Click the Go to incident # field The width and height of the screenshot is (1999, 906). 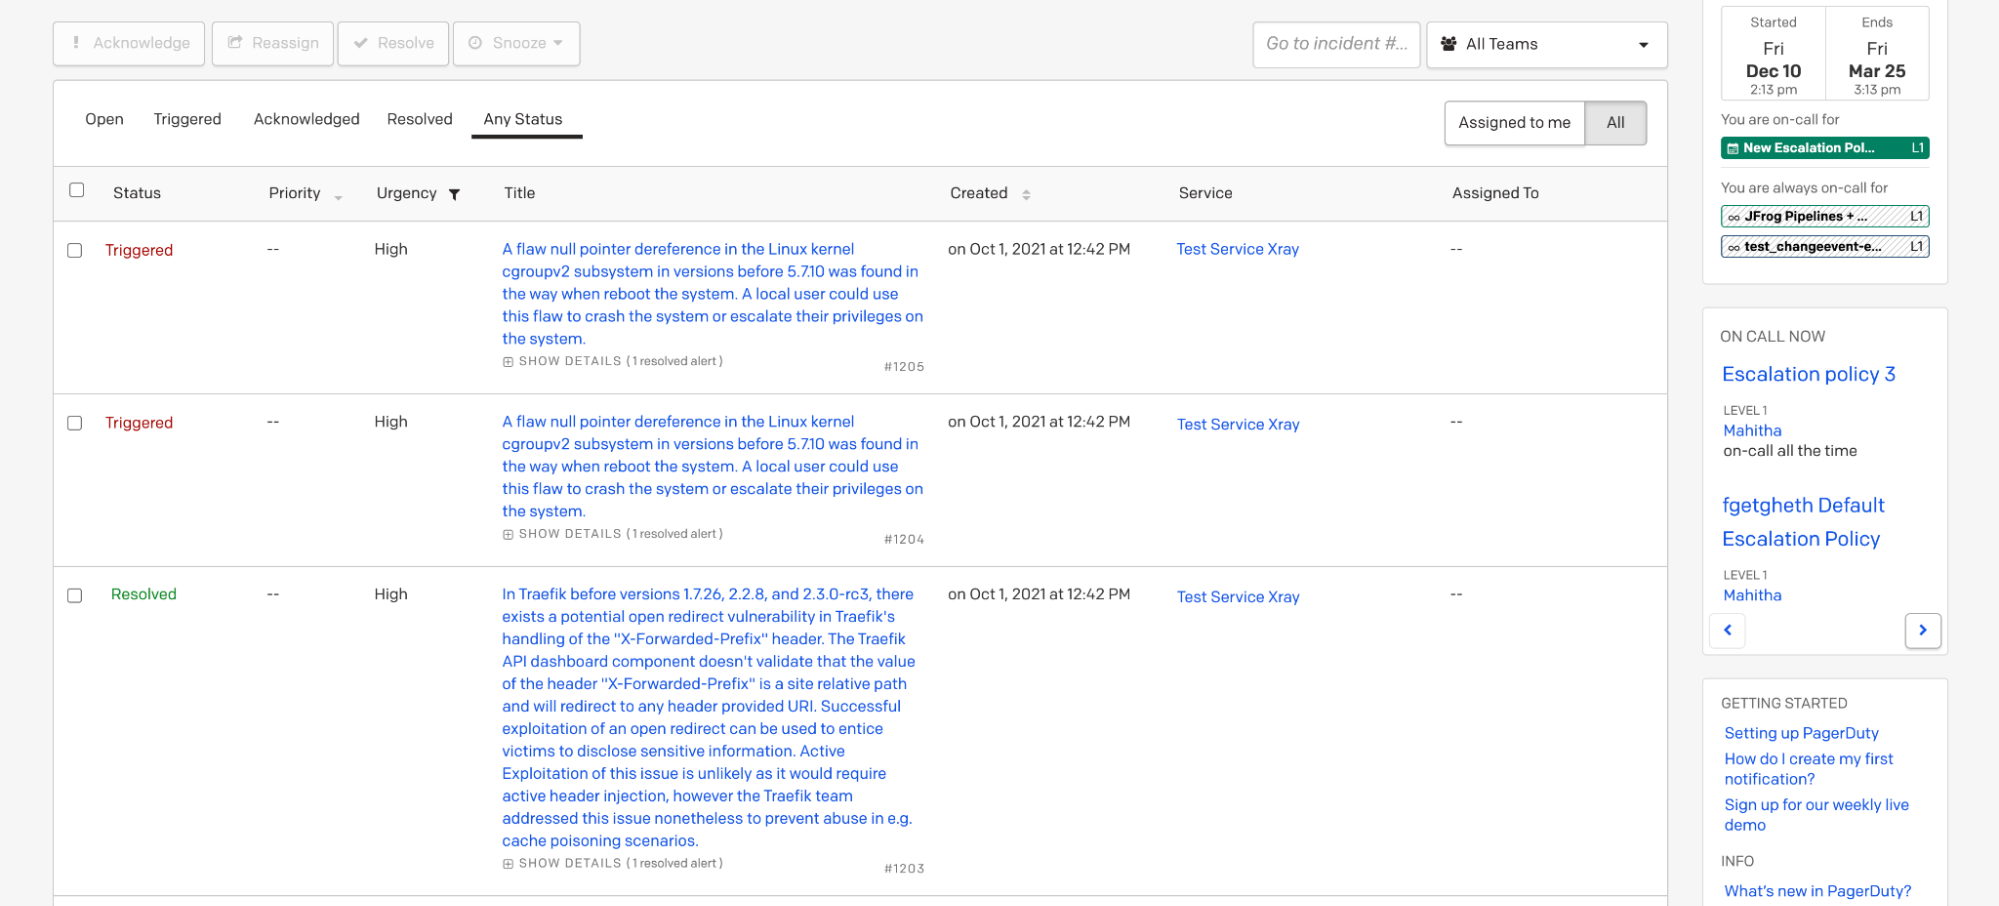pos(1335,44)
